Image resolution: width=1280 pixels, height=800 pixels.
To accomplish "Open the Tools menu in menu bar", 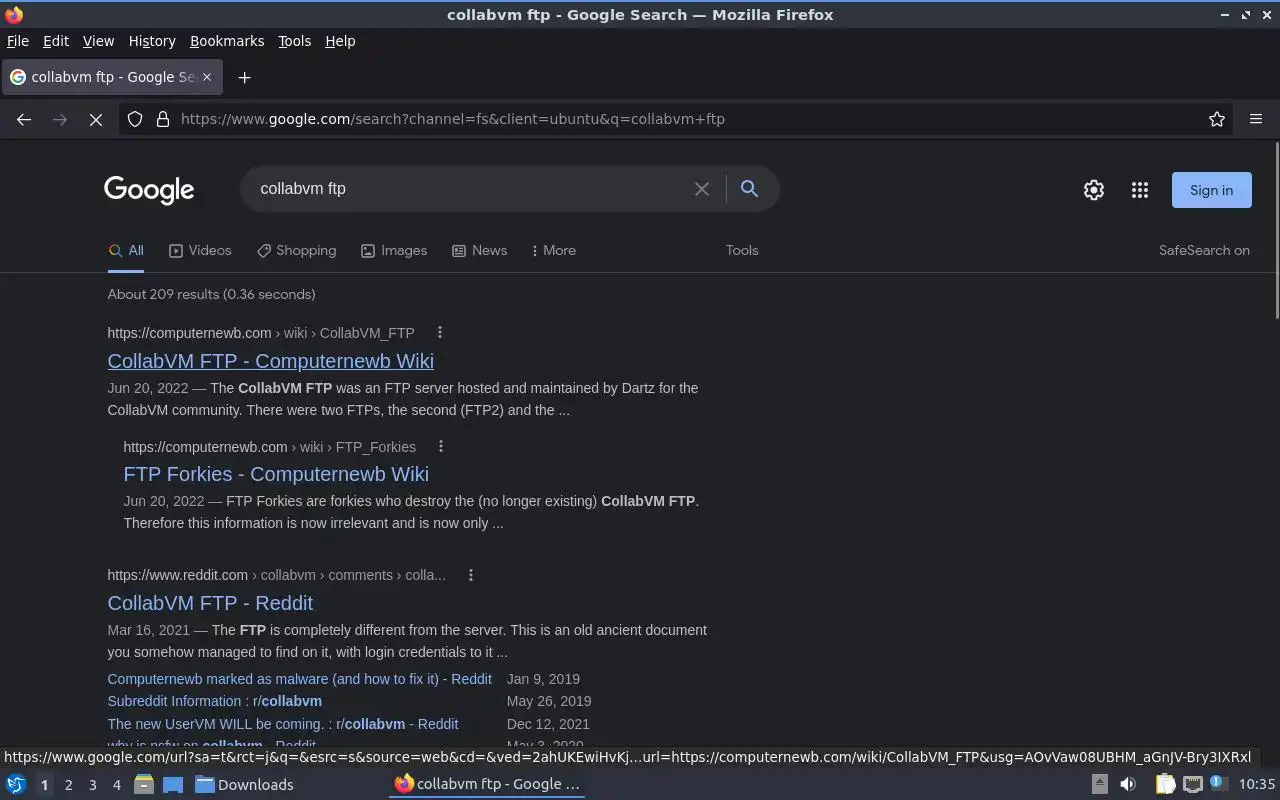I will pos(294,41).
